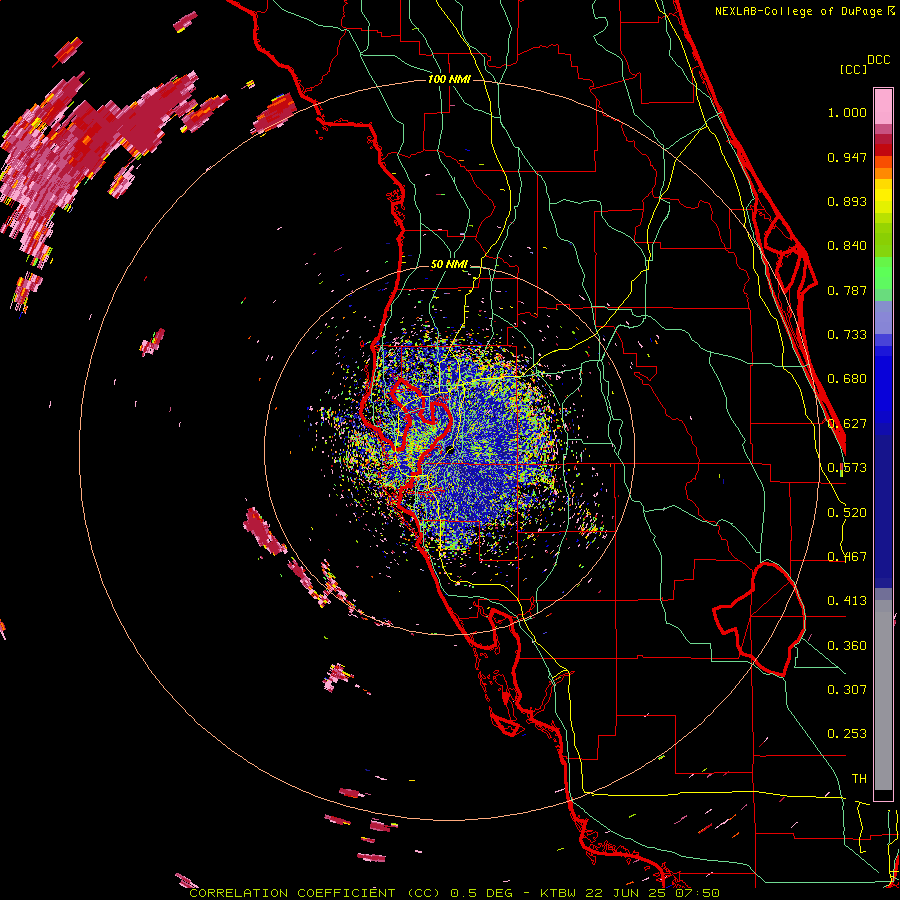This screenshot has width=900, height=900.
Task: Click the TH threshold label
Action: point(859,779)
